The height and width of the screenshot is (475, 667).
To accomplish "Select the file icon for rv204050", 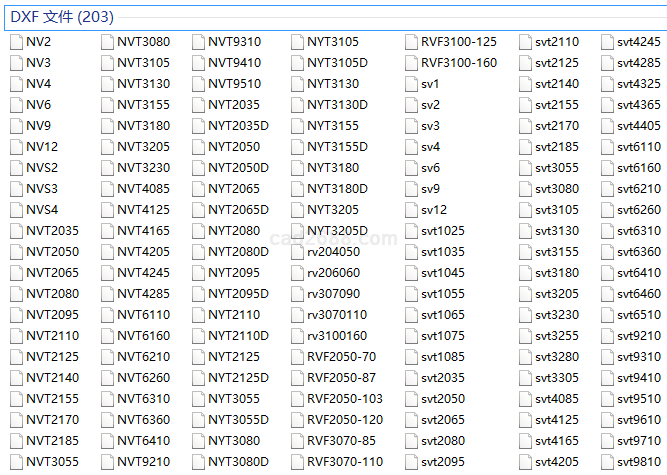I will click(x=297, y=252).
